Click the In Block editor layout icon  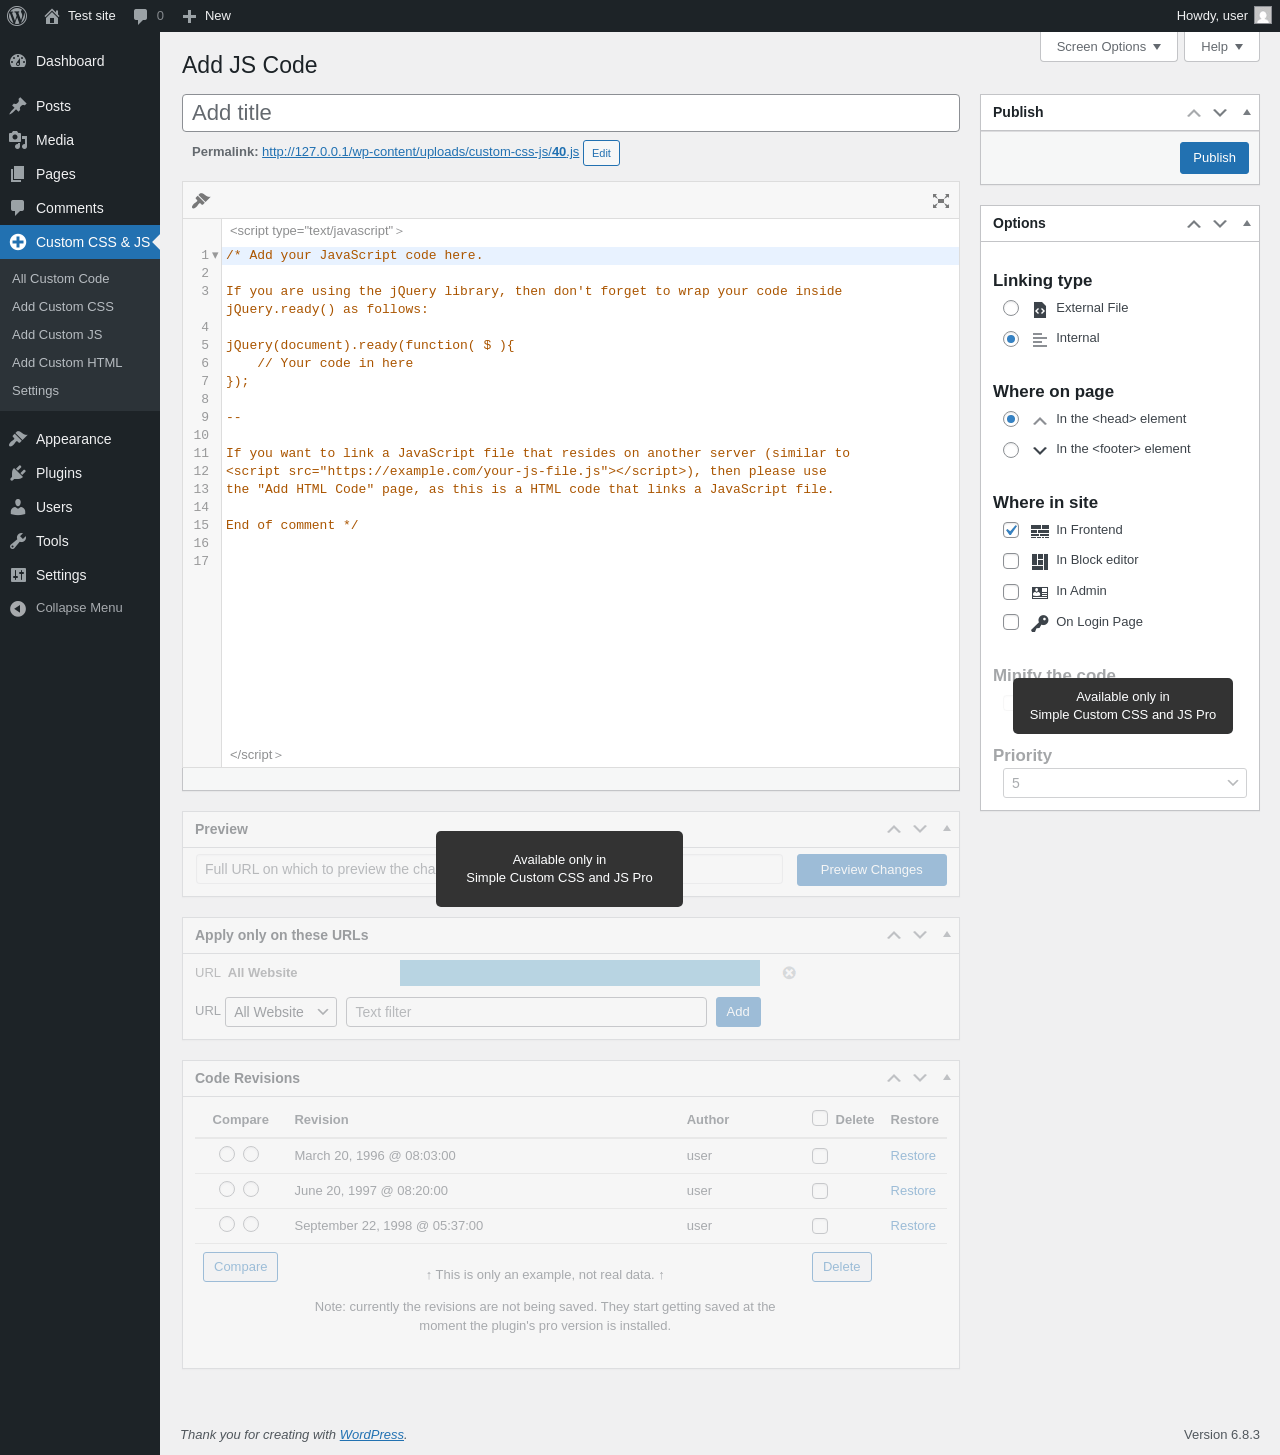click(x=1040, y=561)
